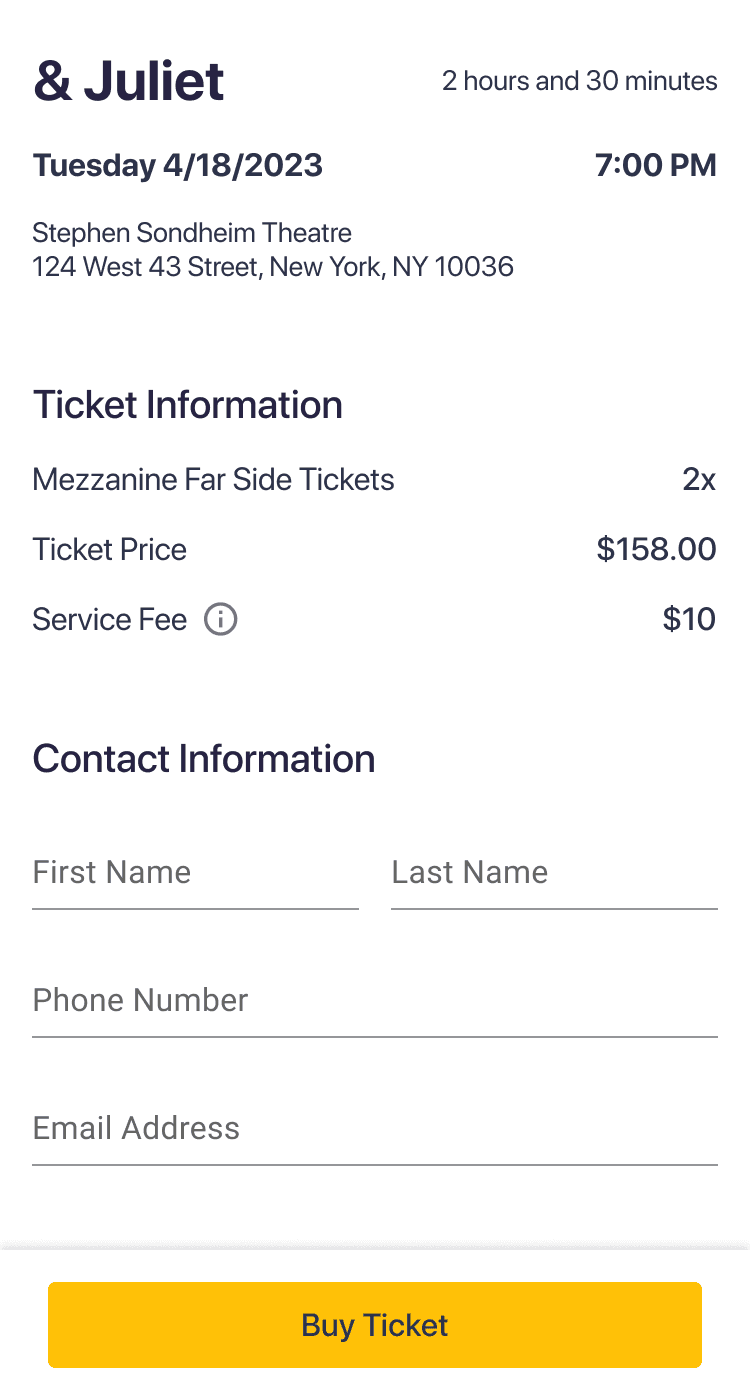The width and height of the screenshot is (750, 1400).
Task: Click the 7:00 PM showtime
Action: point(656,165)
